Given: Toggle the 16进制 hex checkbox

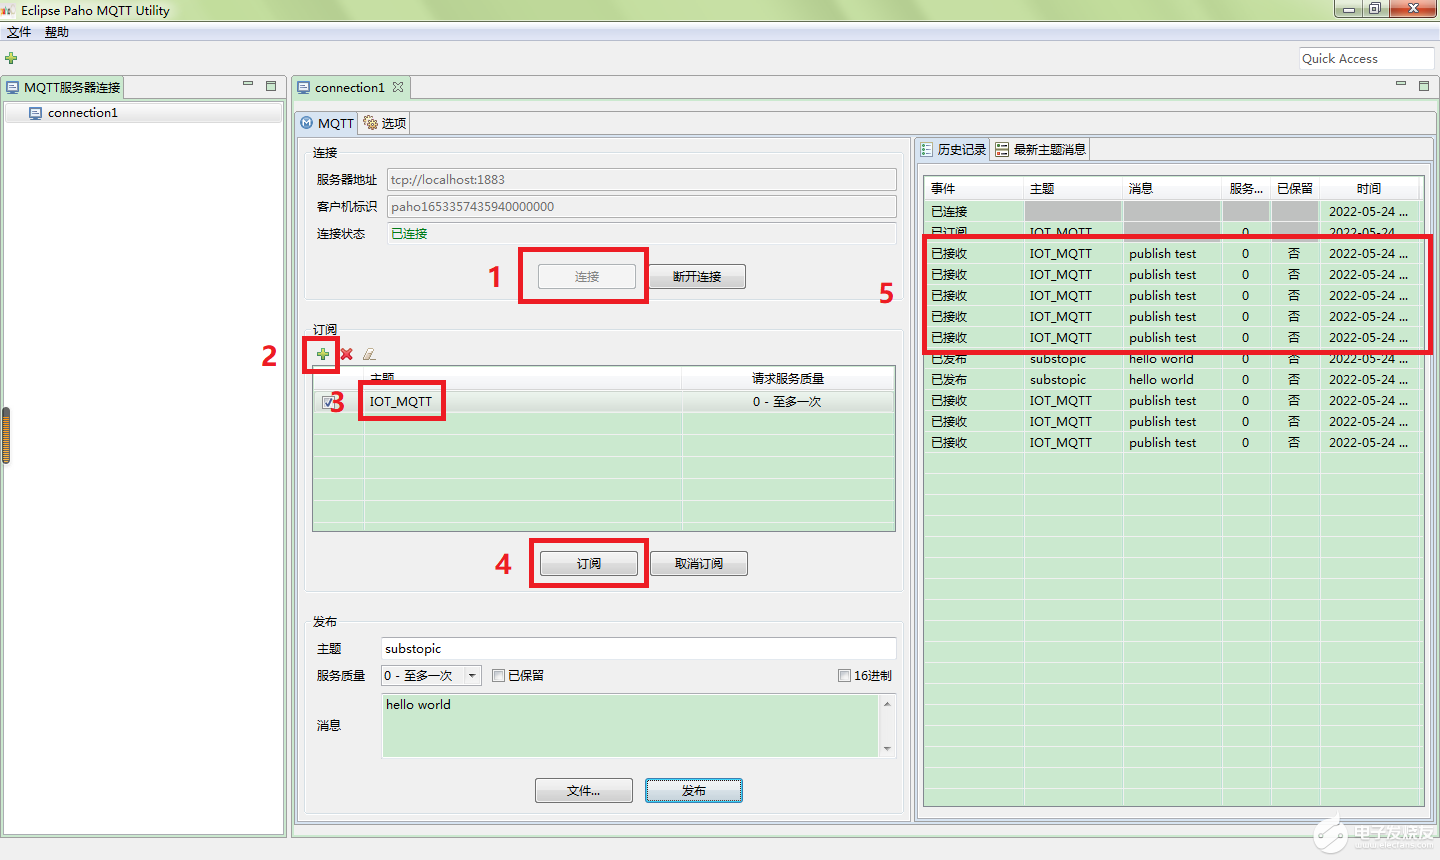Looking at the screenshot, I should pos(844,676).
